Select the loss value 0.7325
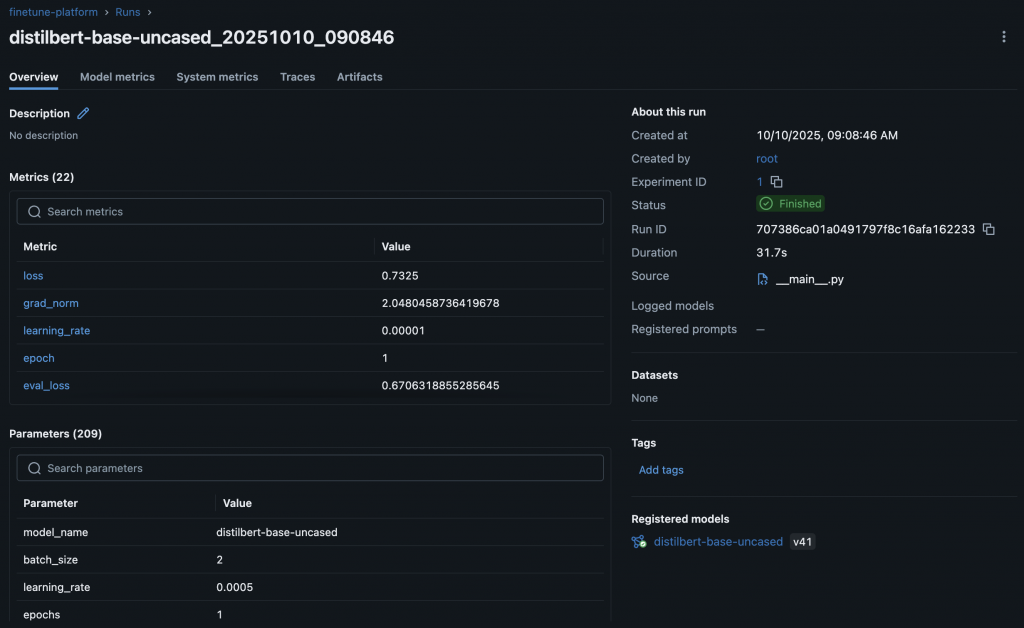Viewport: 1024px width, 628px height. [x=400, y=275]
